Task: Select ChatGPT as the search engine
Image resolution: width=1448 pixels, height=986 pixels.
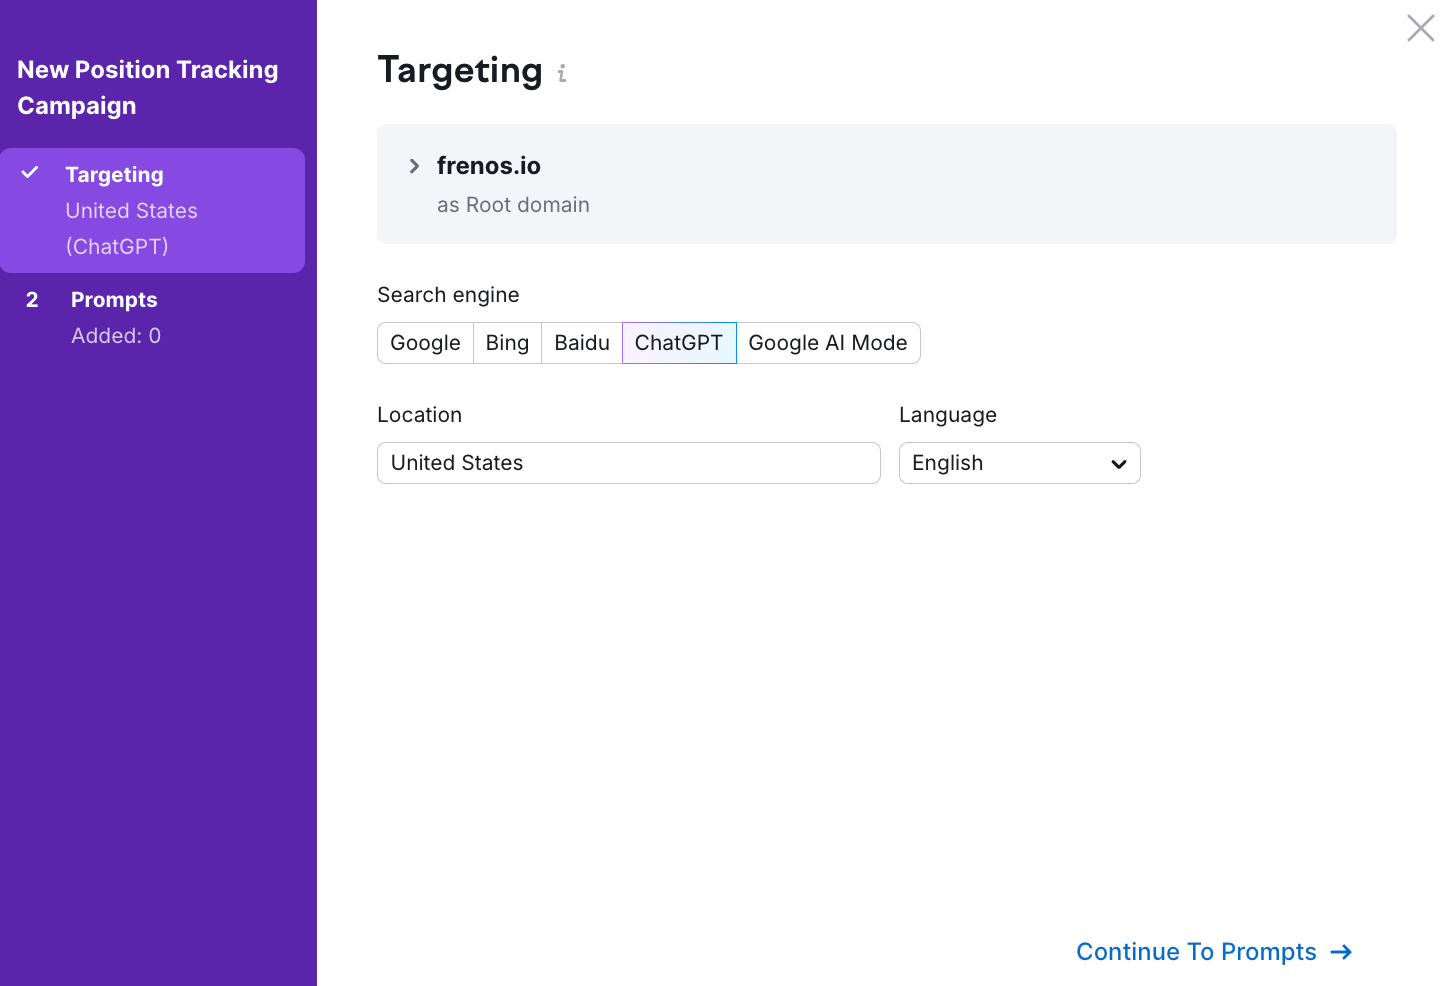Action: point(678,342)
